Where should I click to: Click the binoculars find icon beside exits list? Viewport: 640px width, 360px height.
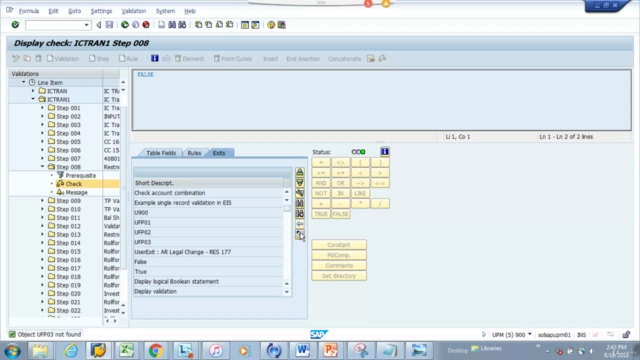[300, 203]
